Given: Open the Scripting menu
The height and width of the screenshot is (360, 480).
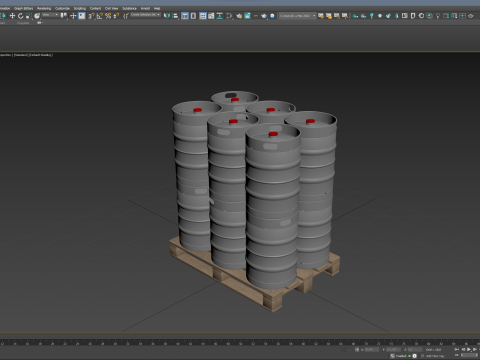Looking at the screenshot, I should 80,8.
